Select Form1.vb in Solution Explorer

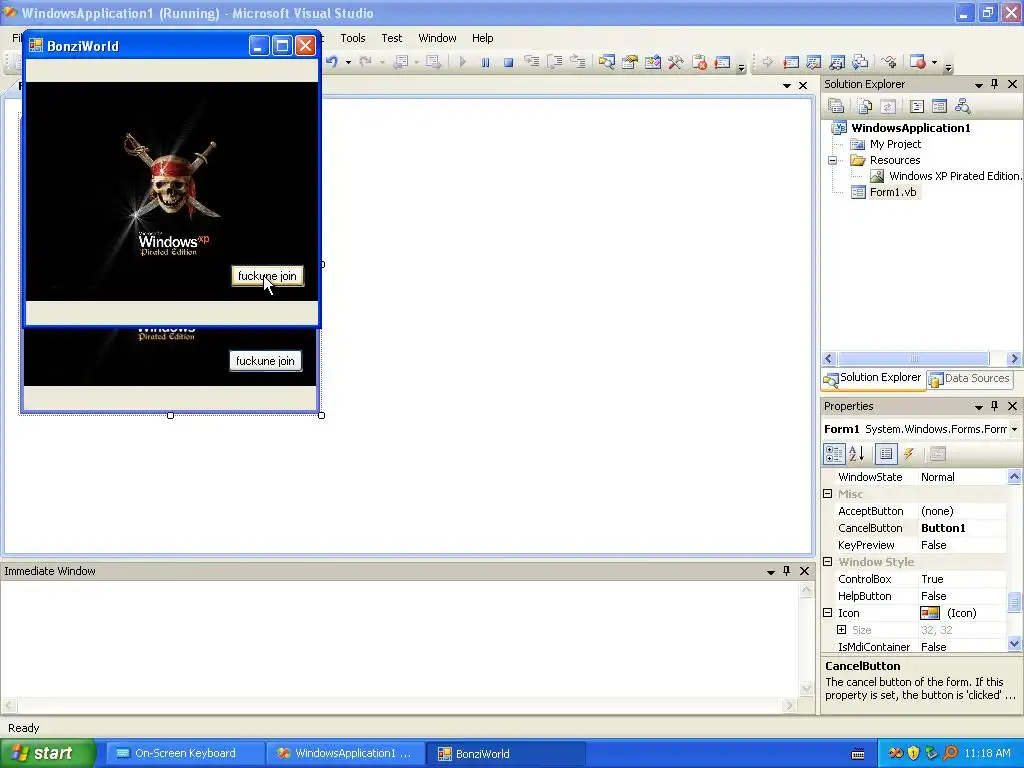pos(892,192)
